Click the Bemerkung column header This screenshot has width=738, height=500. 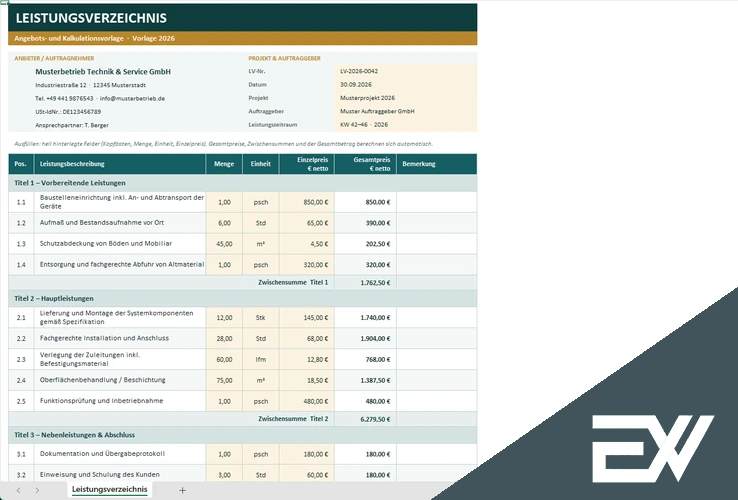(437, 164)
